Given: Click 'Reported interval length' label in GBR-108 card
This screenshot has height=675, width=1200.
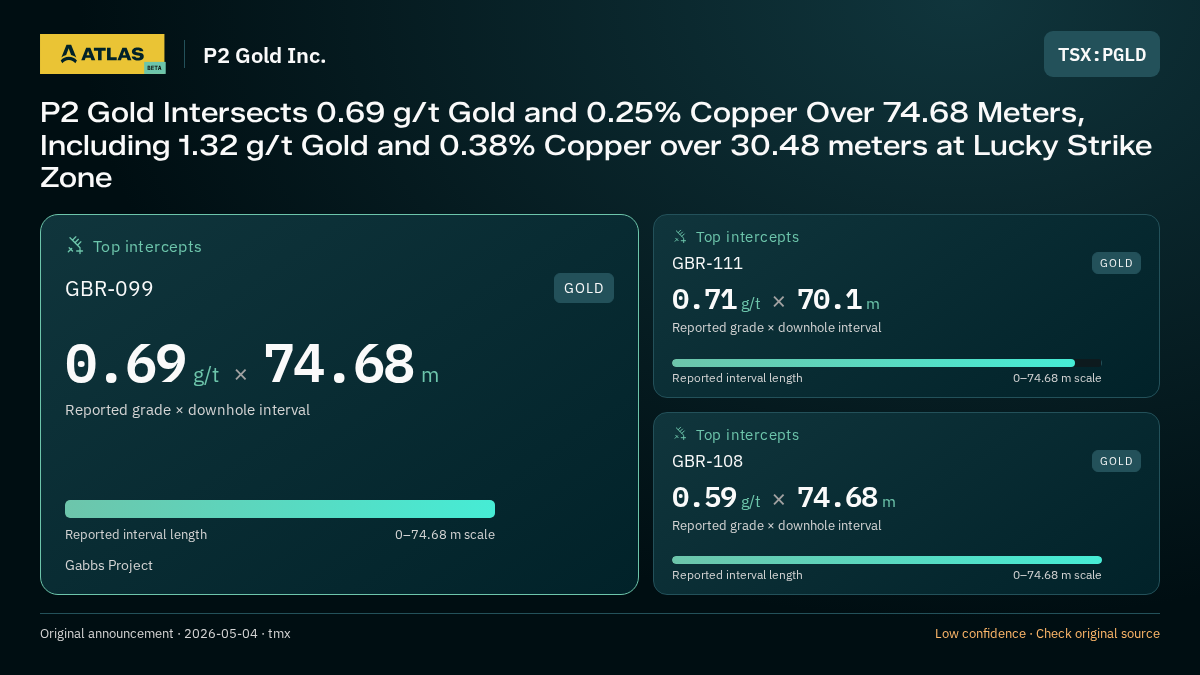Looking at the screenshot, I should pos(737,575).
